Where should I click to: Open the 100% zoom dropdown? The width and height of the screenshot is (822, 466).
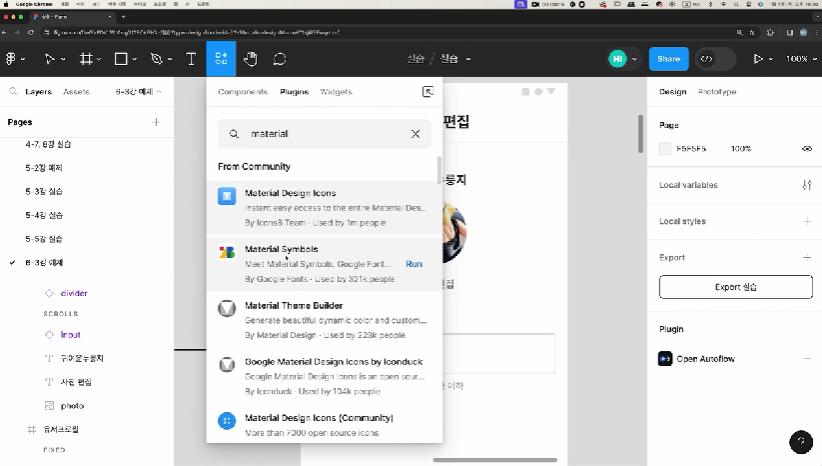point(801,59)
